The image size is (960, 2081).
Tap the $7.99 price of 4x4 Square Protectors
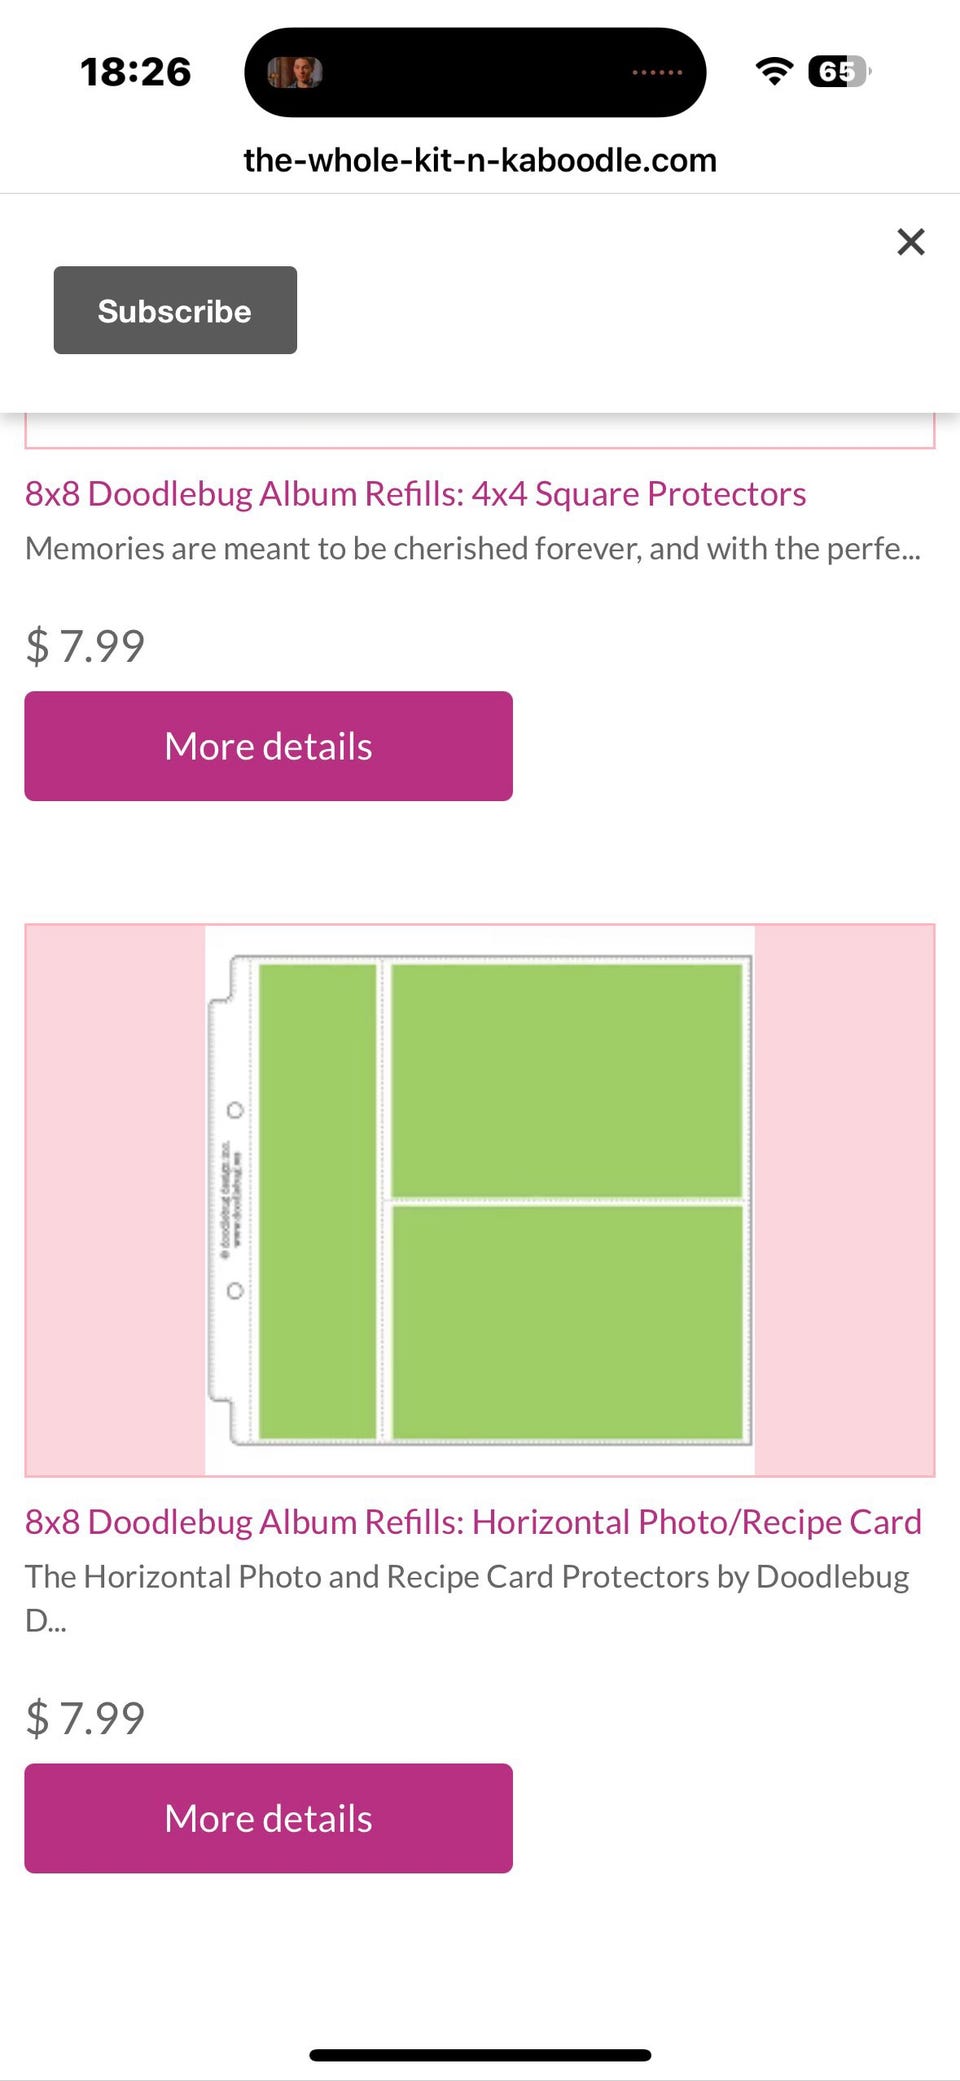coord(85,646)
